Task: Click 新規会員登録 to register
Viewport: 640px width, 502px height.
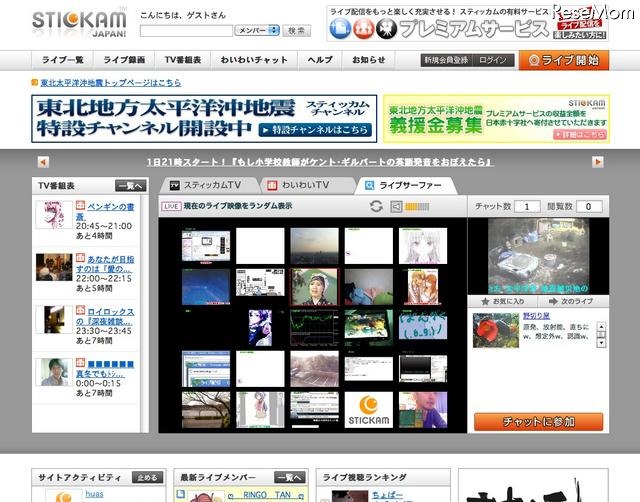Action: point(446,60)
